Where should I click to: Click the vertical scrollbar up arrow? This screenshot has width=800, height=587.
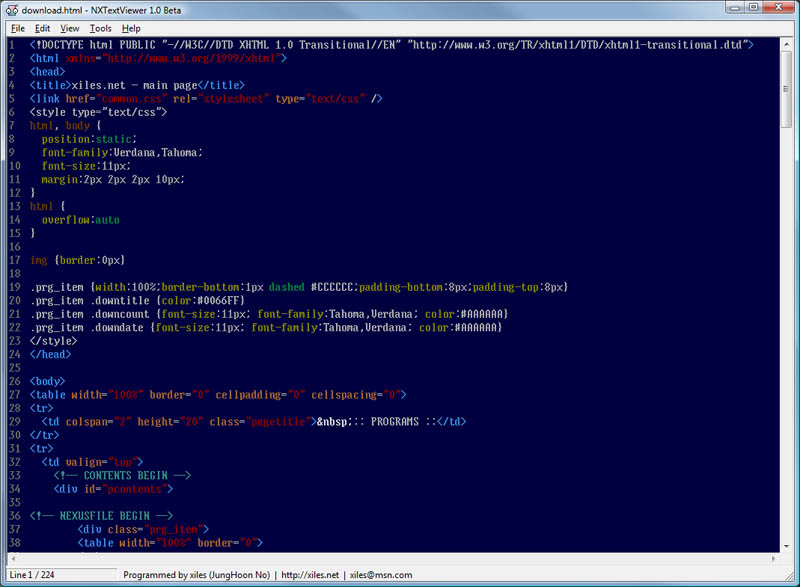click(786, 44)
